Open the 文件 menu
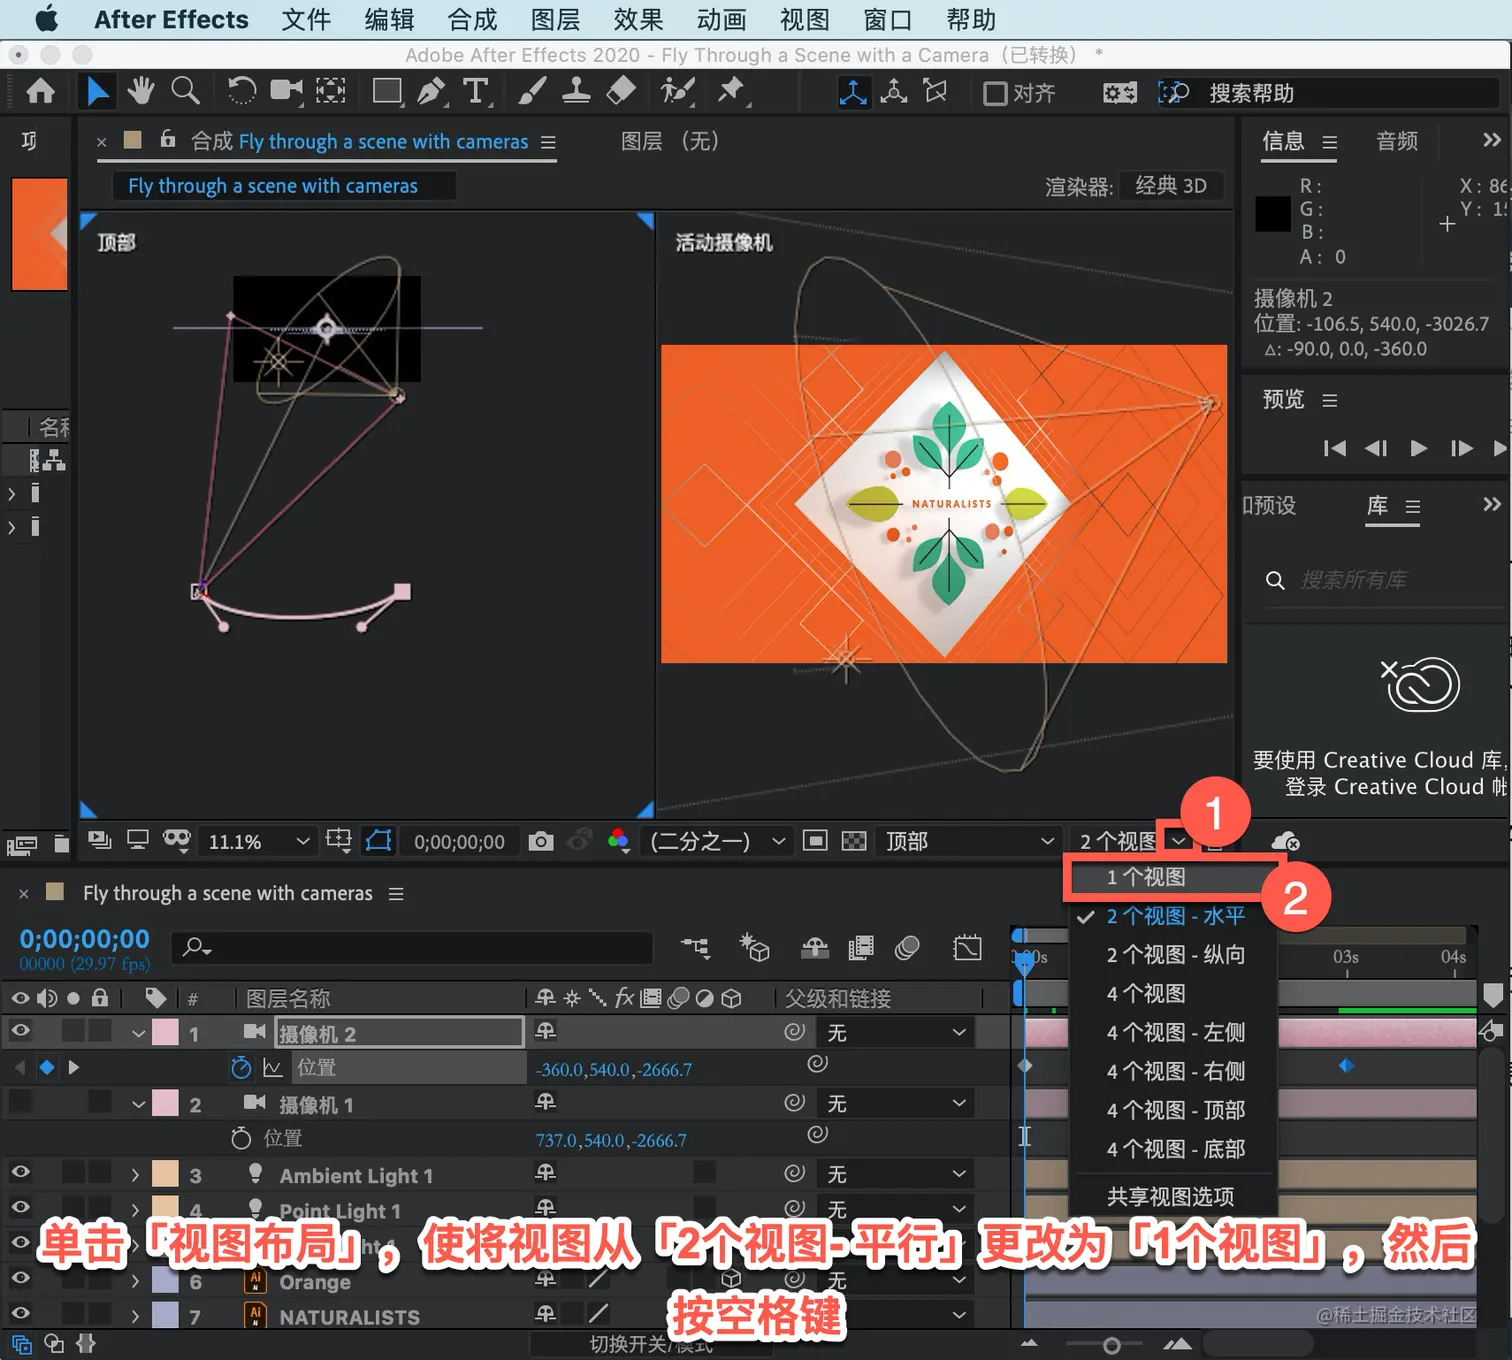The height and width of the screenshot is (1360, 1512). 306,20
